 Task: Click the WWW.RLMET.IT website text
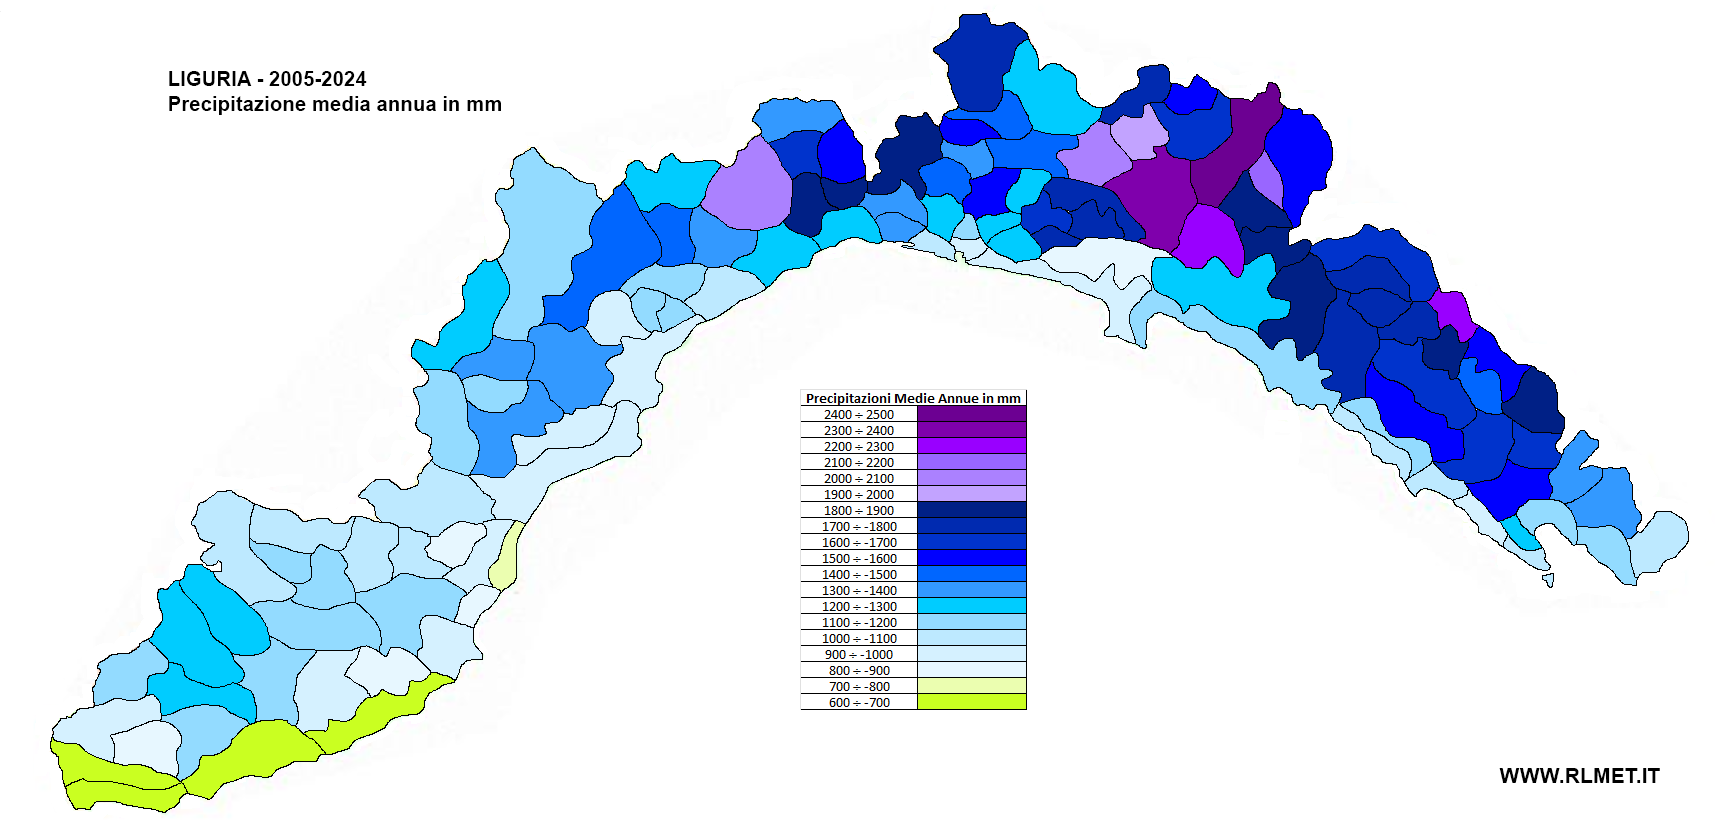1579,776
